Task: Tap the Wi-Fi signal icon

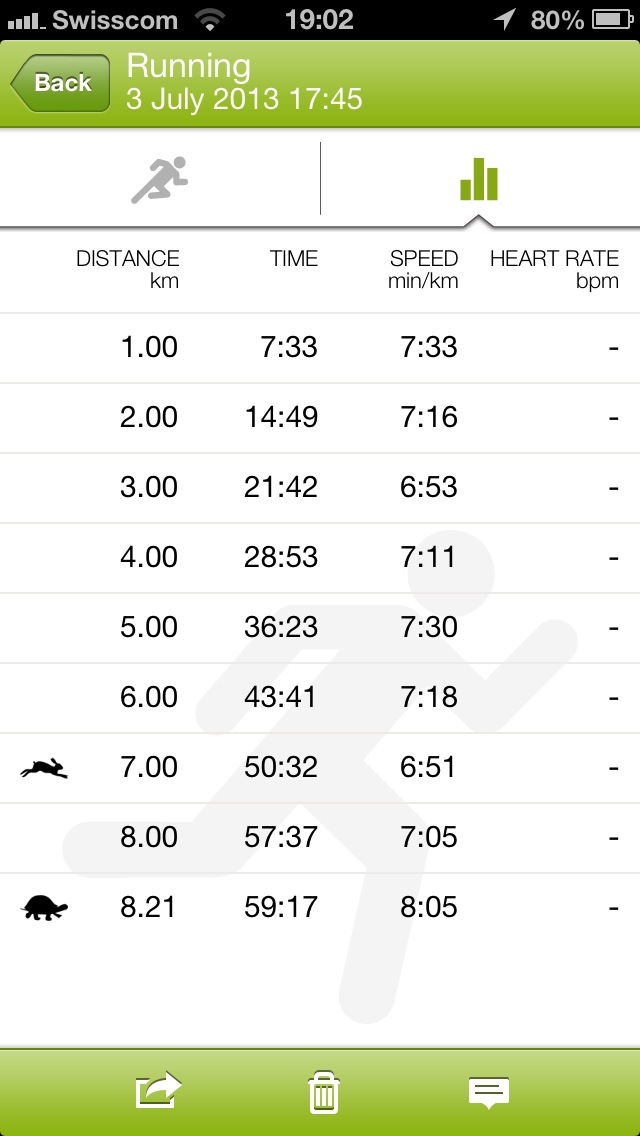Action: (209, 20)
